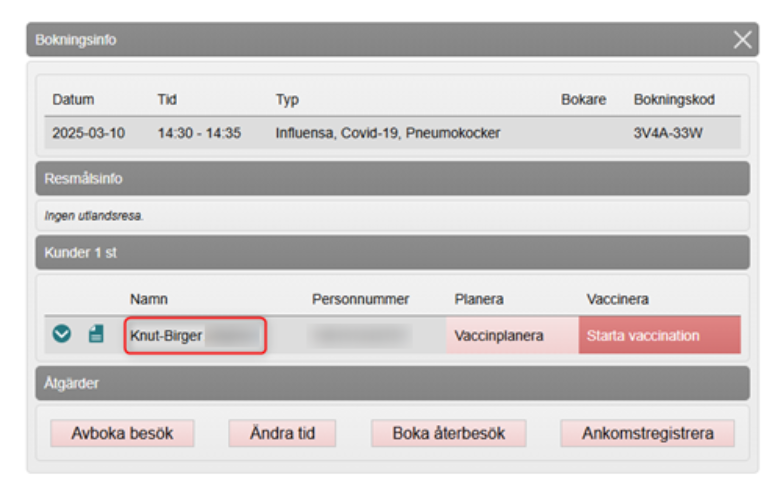Click the Typ column header
This screenshot has height=499, width=784.
[x=287, y=100]
